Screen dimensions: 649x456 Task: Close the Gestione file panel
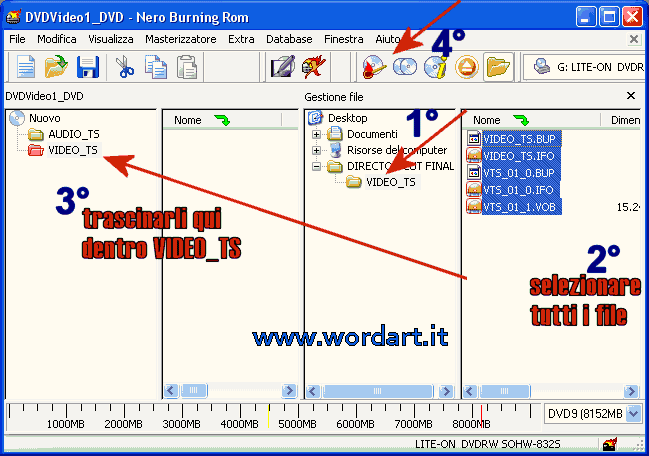pyautogui.click(x=631, y=96)
